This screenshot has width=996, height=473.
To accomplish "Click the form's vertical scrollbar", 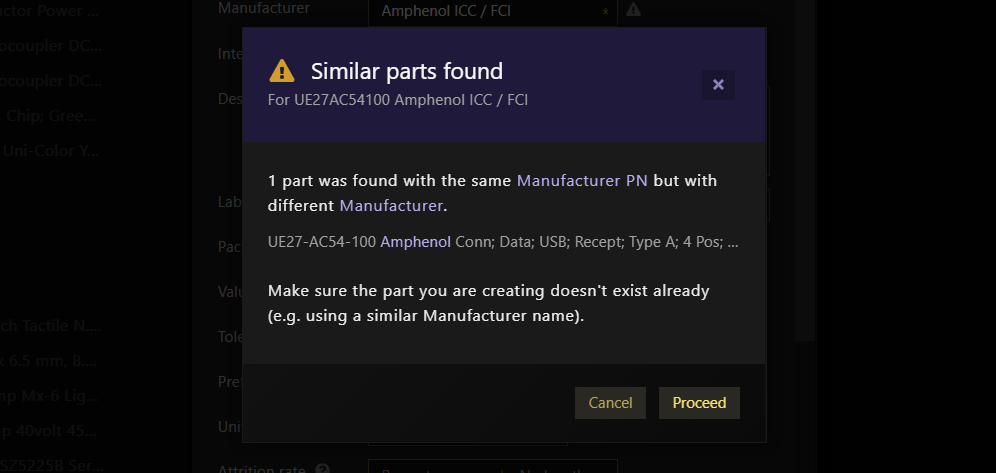I will 805,170.
